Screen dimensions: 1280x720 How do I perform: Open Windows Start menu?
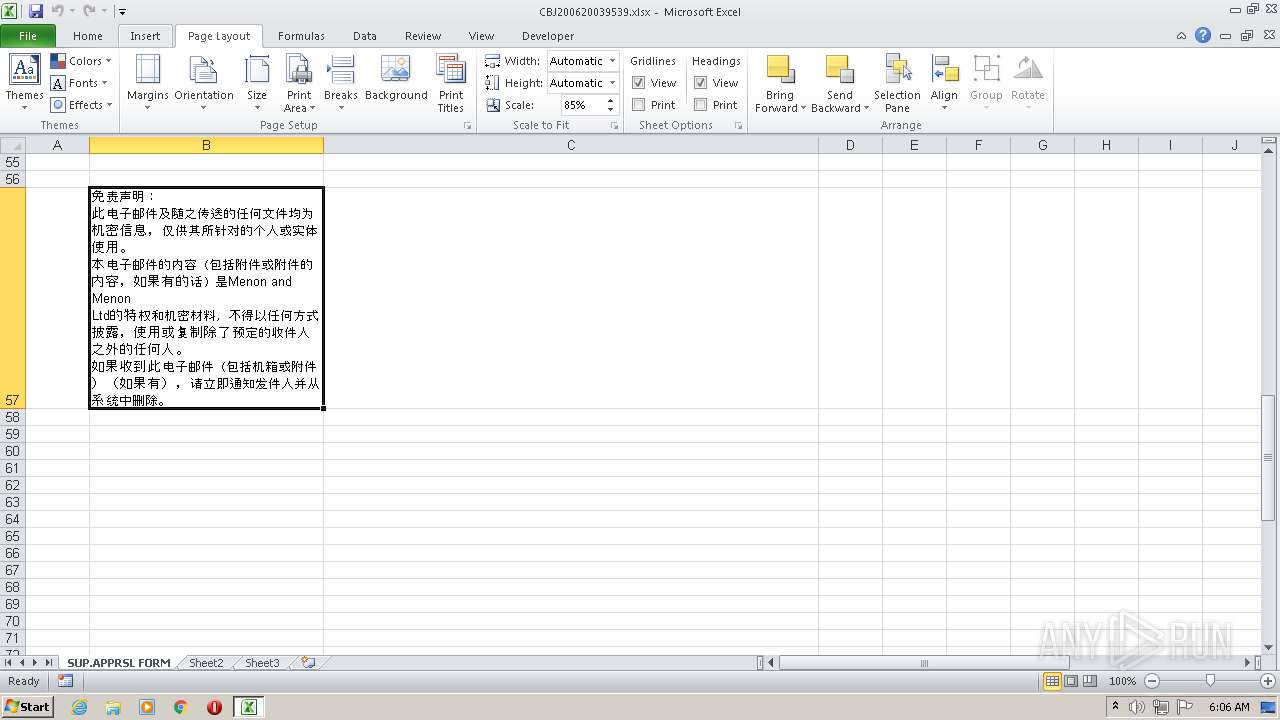point(27,706)
